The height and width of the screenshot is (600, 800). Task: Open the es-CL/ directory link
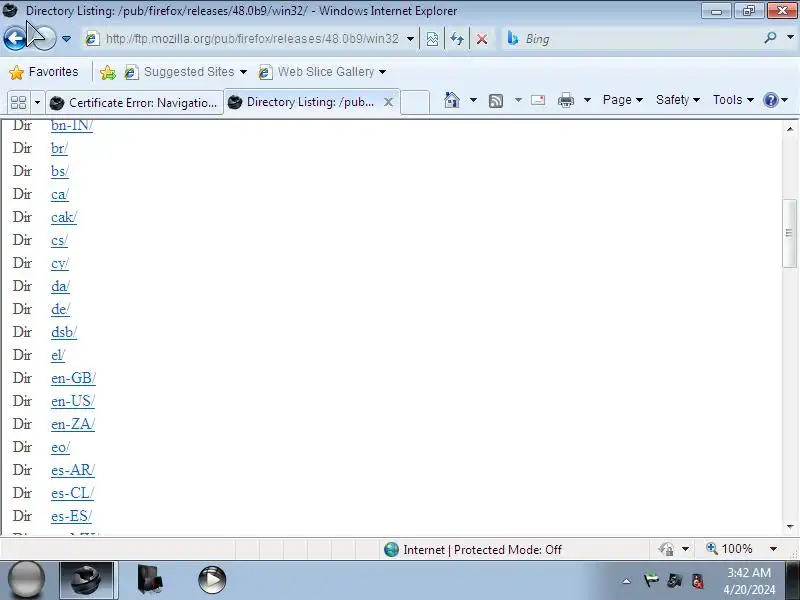click(x=72, y=493)
